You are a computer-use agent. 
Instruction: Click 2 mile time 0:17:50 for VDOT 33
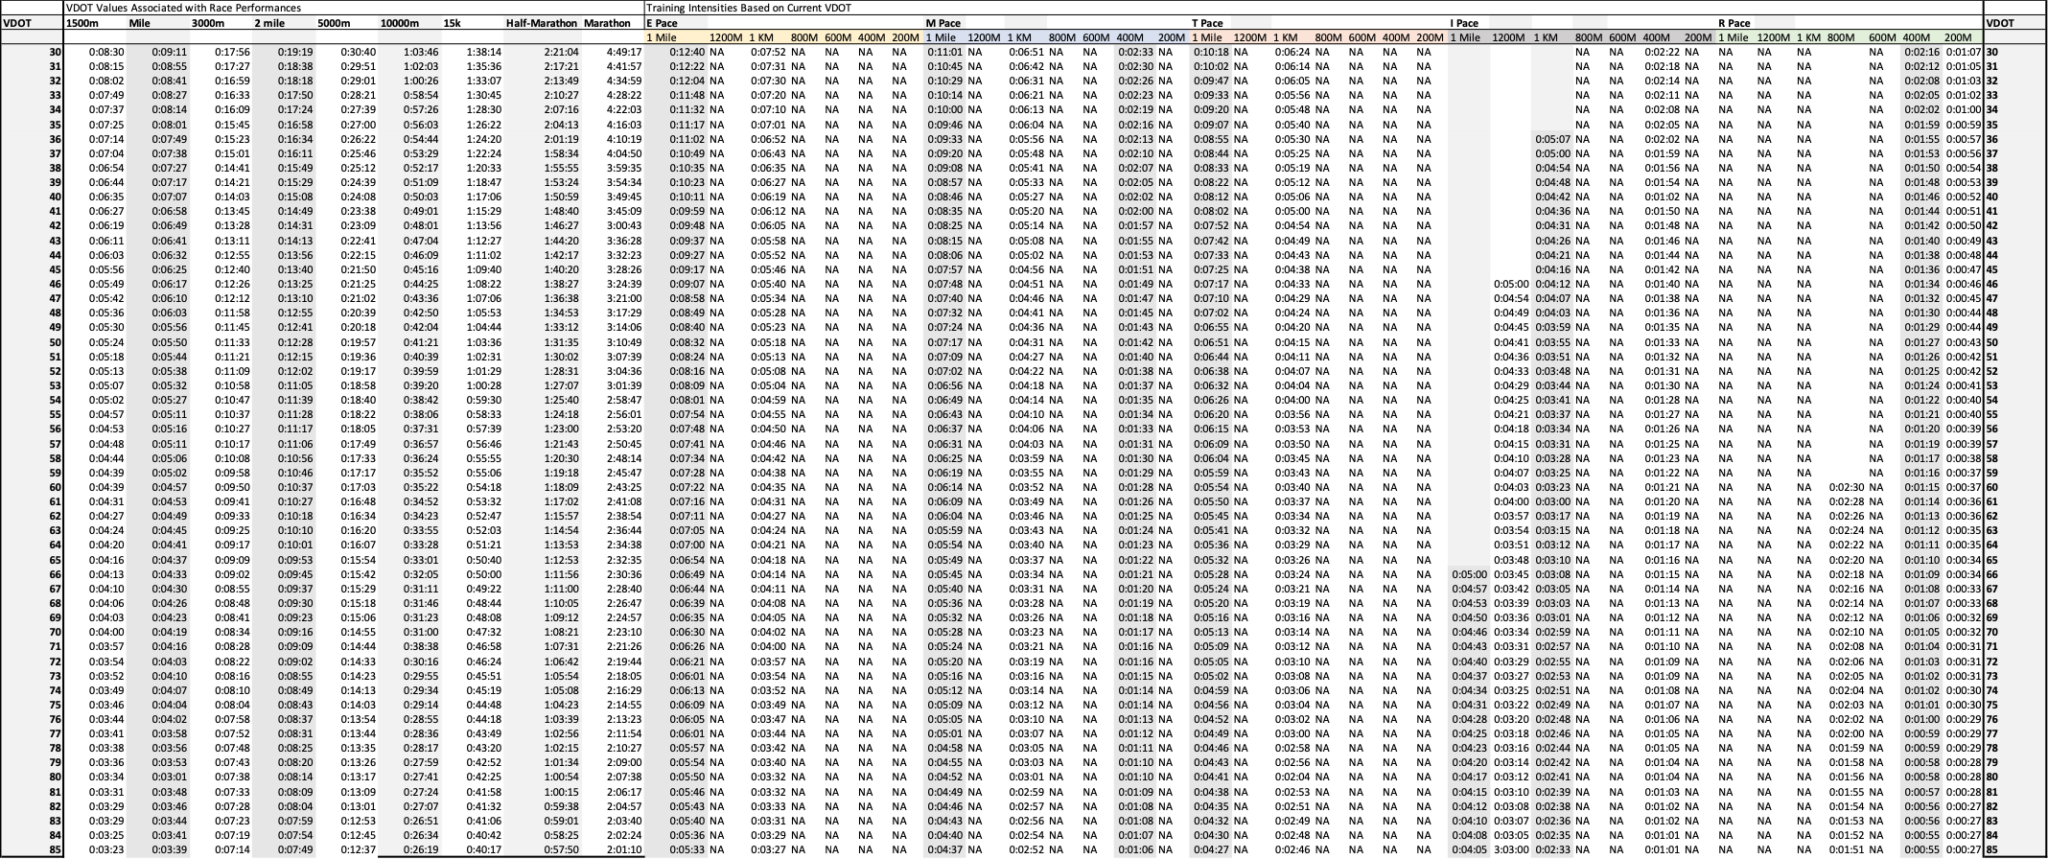point(295,95)
